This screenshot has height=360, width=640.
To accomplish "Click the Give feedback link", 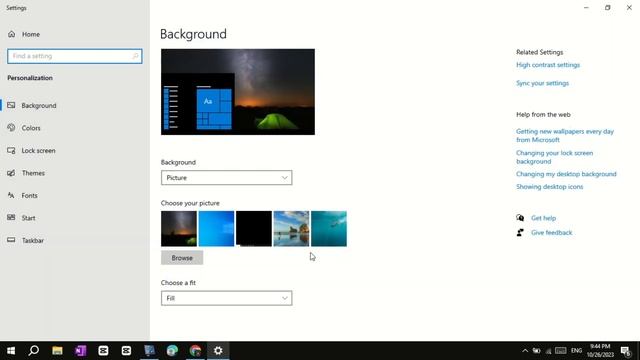I will (x=551, y=233).
